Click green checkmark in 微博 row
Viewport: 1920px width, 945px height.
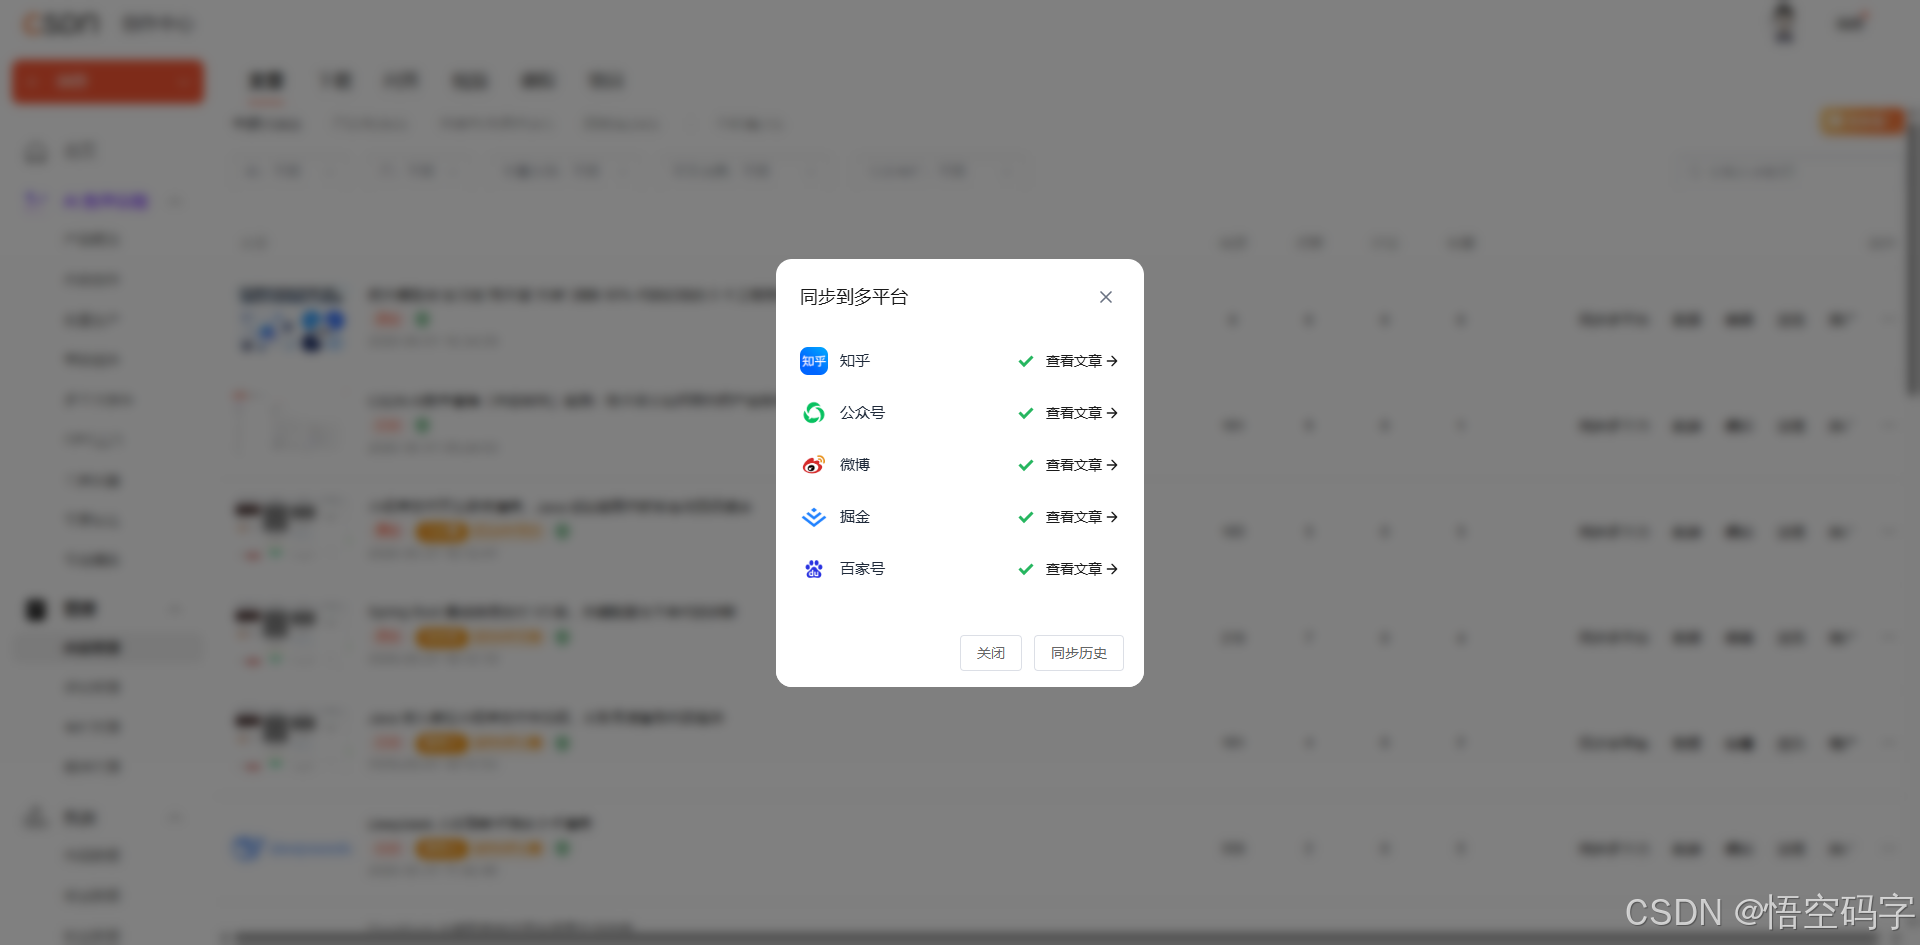1026,465
